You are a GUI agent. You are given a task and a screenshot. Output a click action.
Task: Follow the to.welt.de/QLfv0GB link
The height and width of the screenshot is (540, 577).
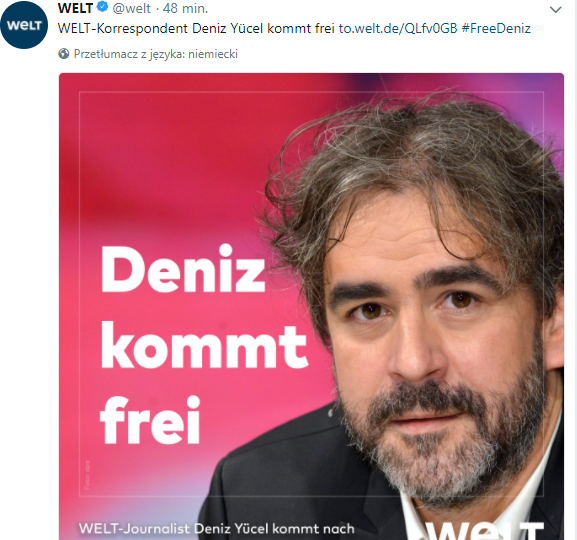[x=398, y=28]
